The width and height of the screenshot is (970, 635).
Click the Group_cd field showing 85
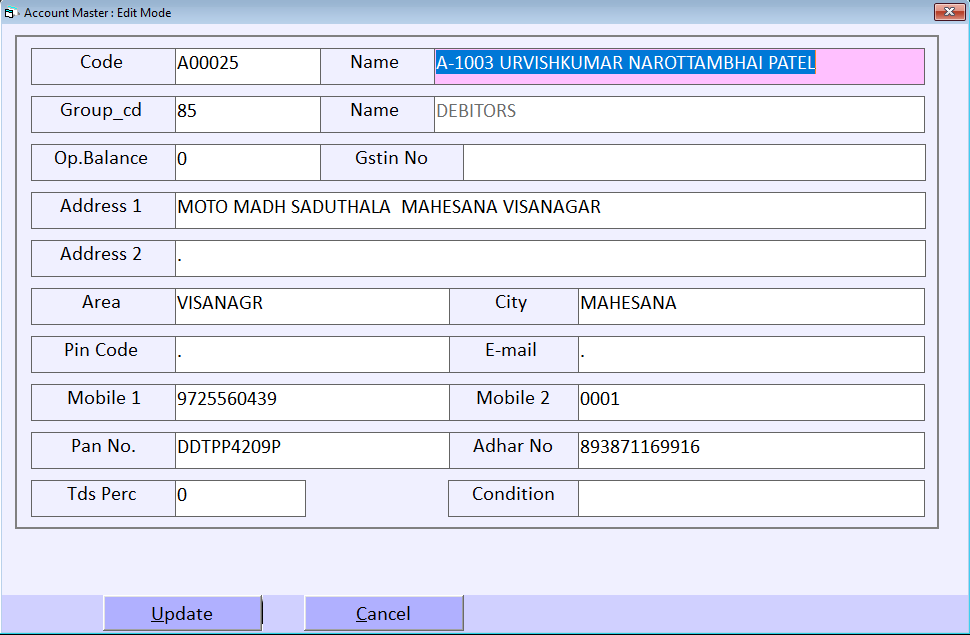tap(247, 114)
